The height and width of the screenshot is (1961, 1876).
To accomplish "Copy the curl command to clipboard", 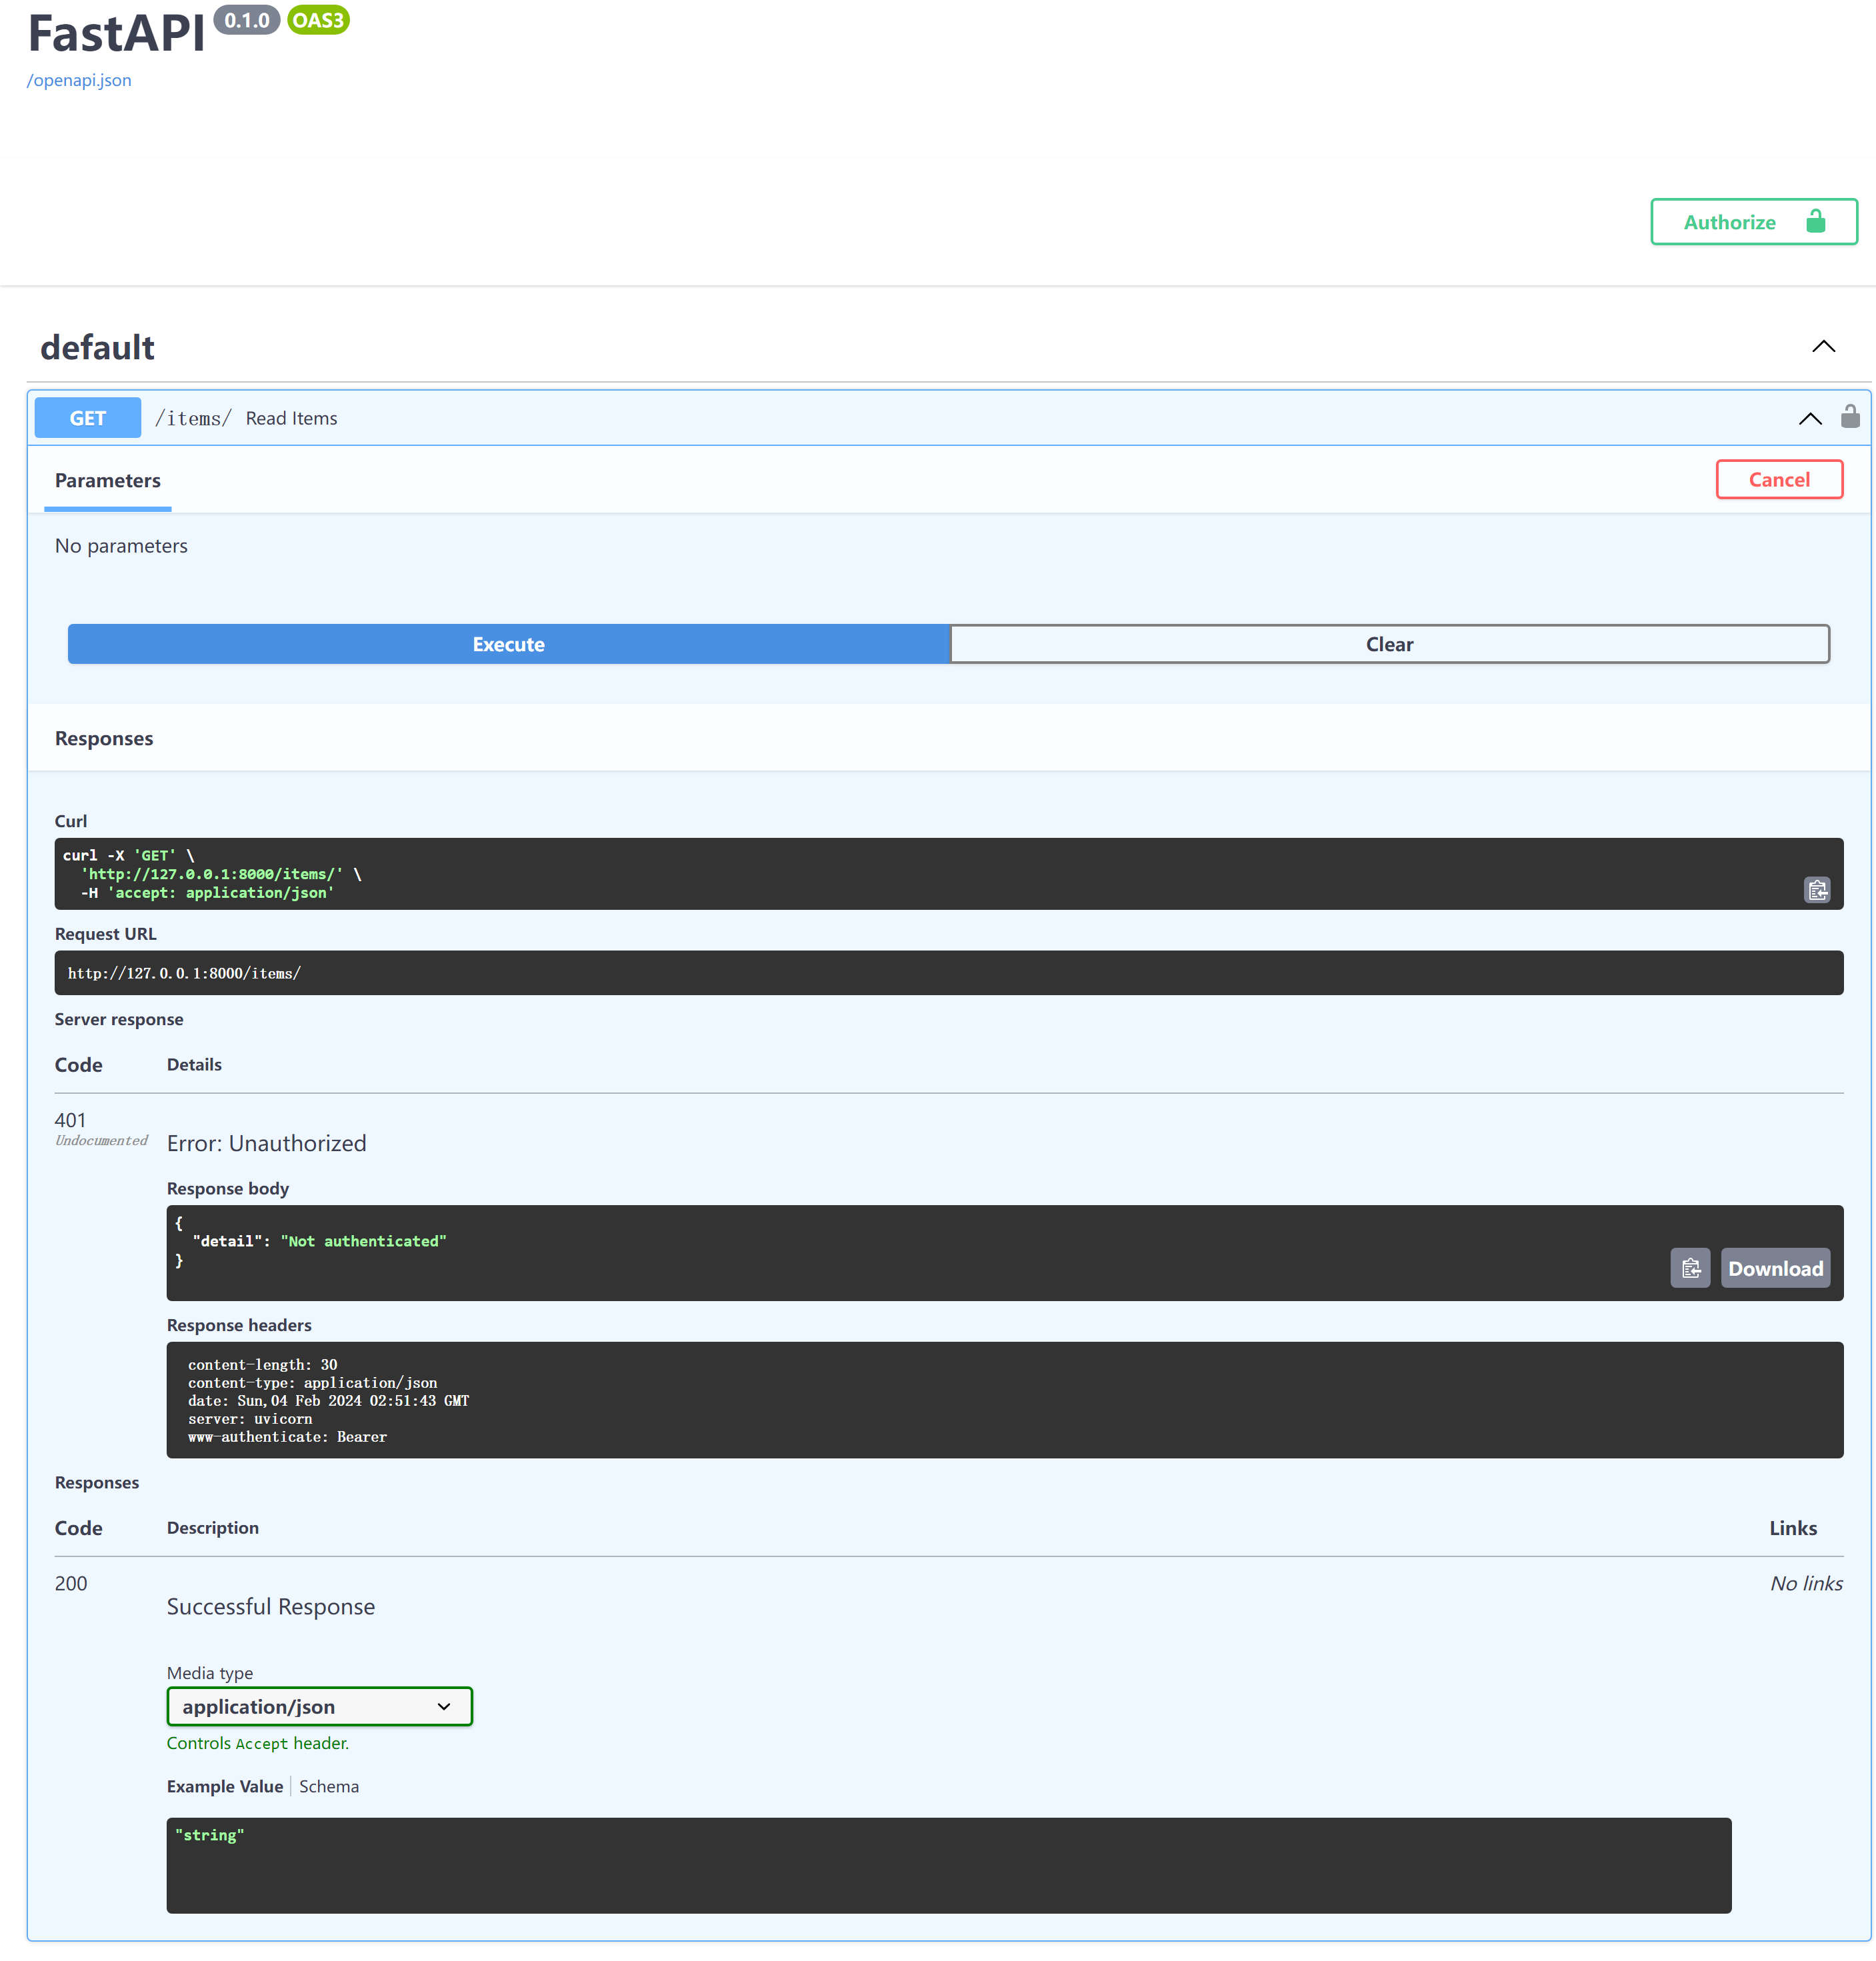I will [x=1817, y=889].
